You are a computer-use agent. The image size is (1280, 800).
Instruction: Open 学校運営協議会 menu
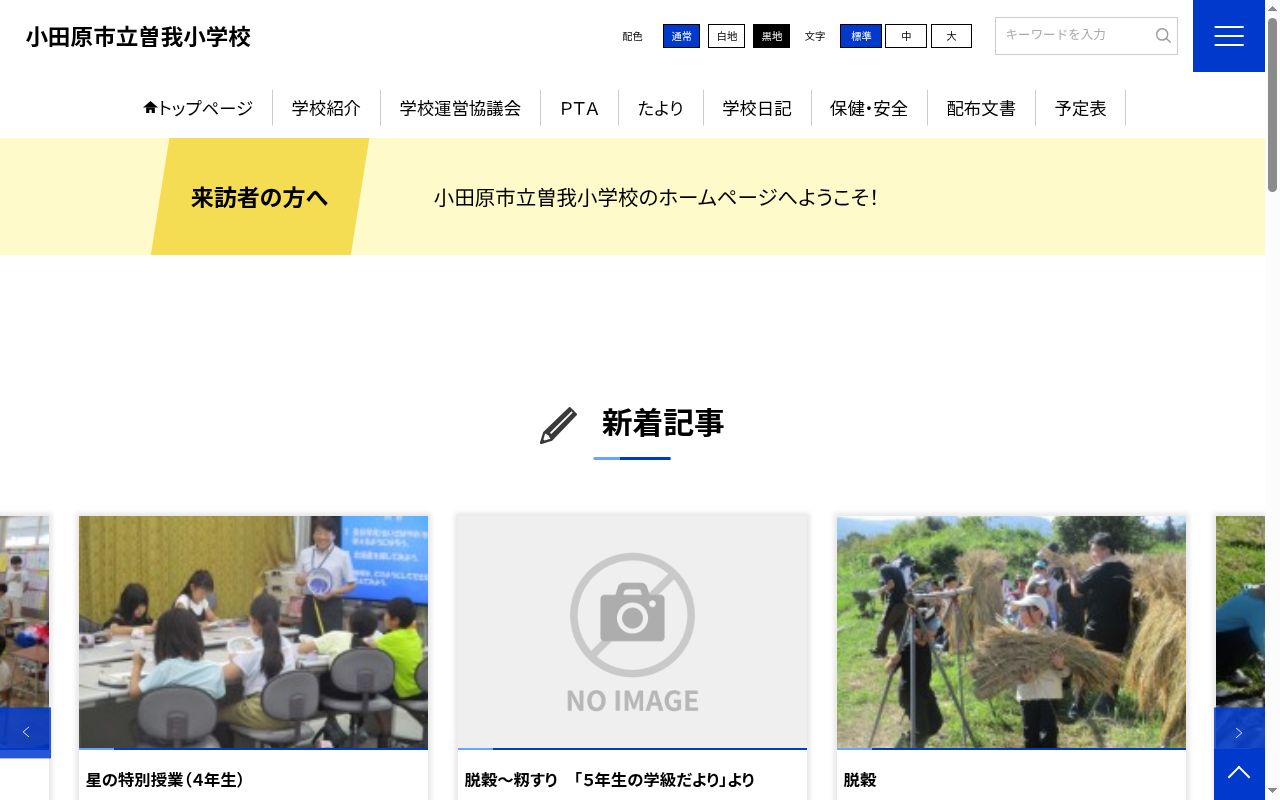[x=460, y=108]
